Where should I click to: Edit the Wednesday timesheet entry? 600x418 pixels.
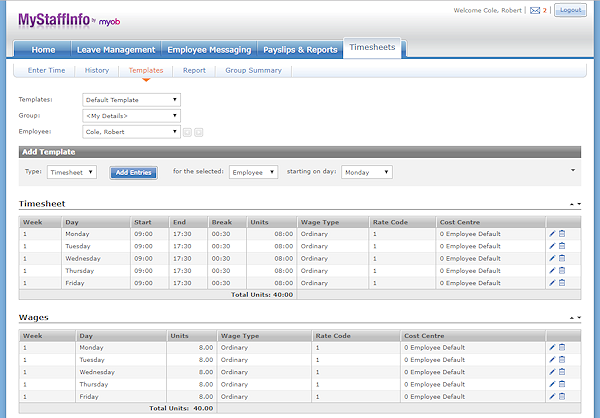click(552, 258)
